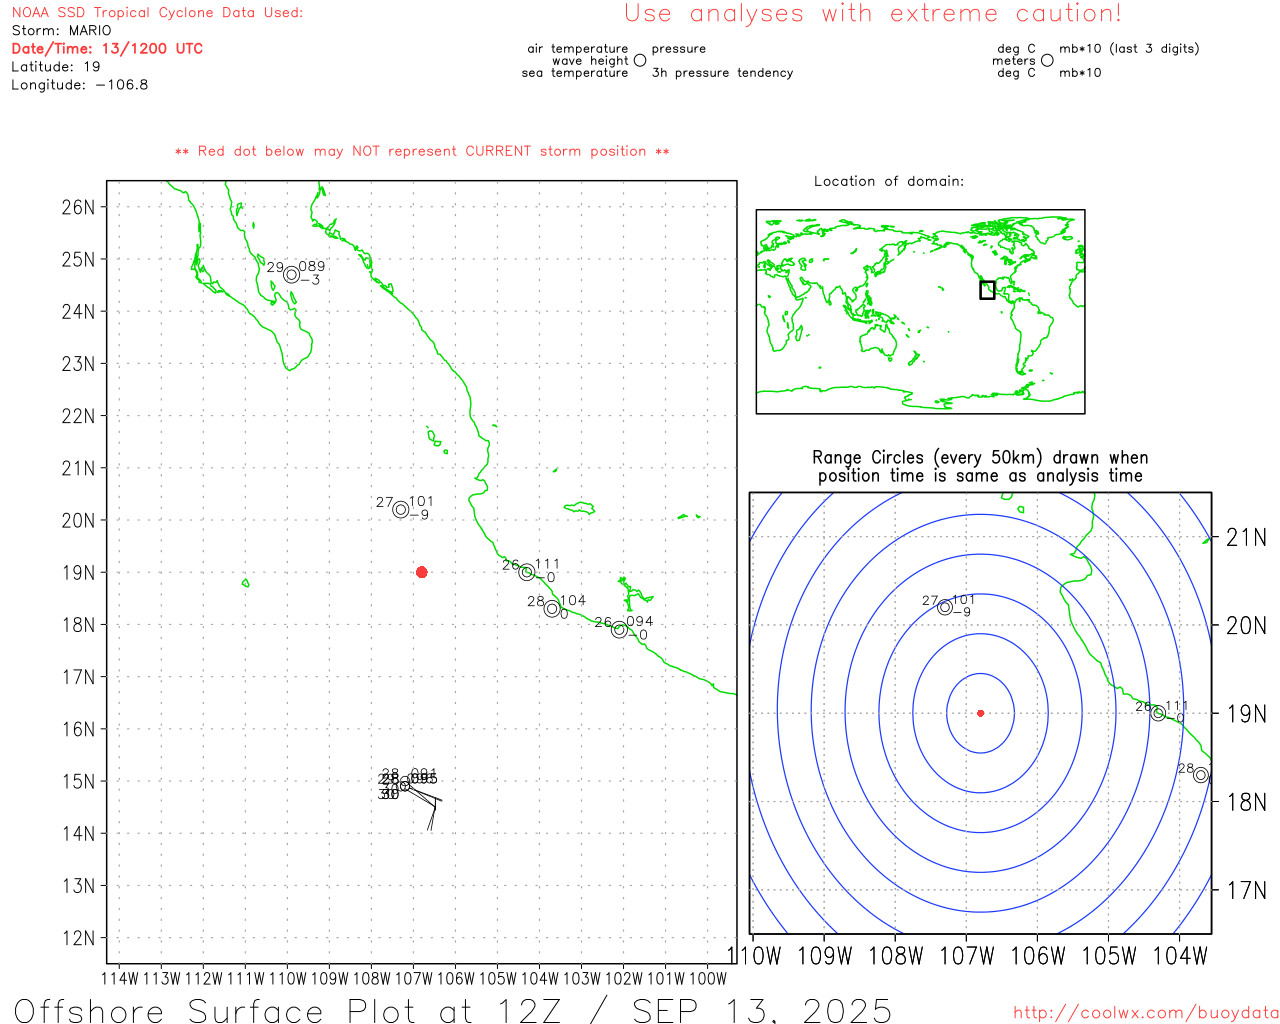Click the 'sea temperature' legend text
Image resolution: width=1280 pixels, height=1024 pixels.
(x=575, y=73)
